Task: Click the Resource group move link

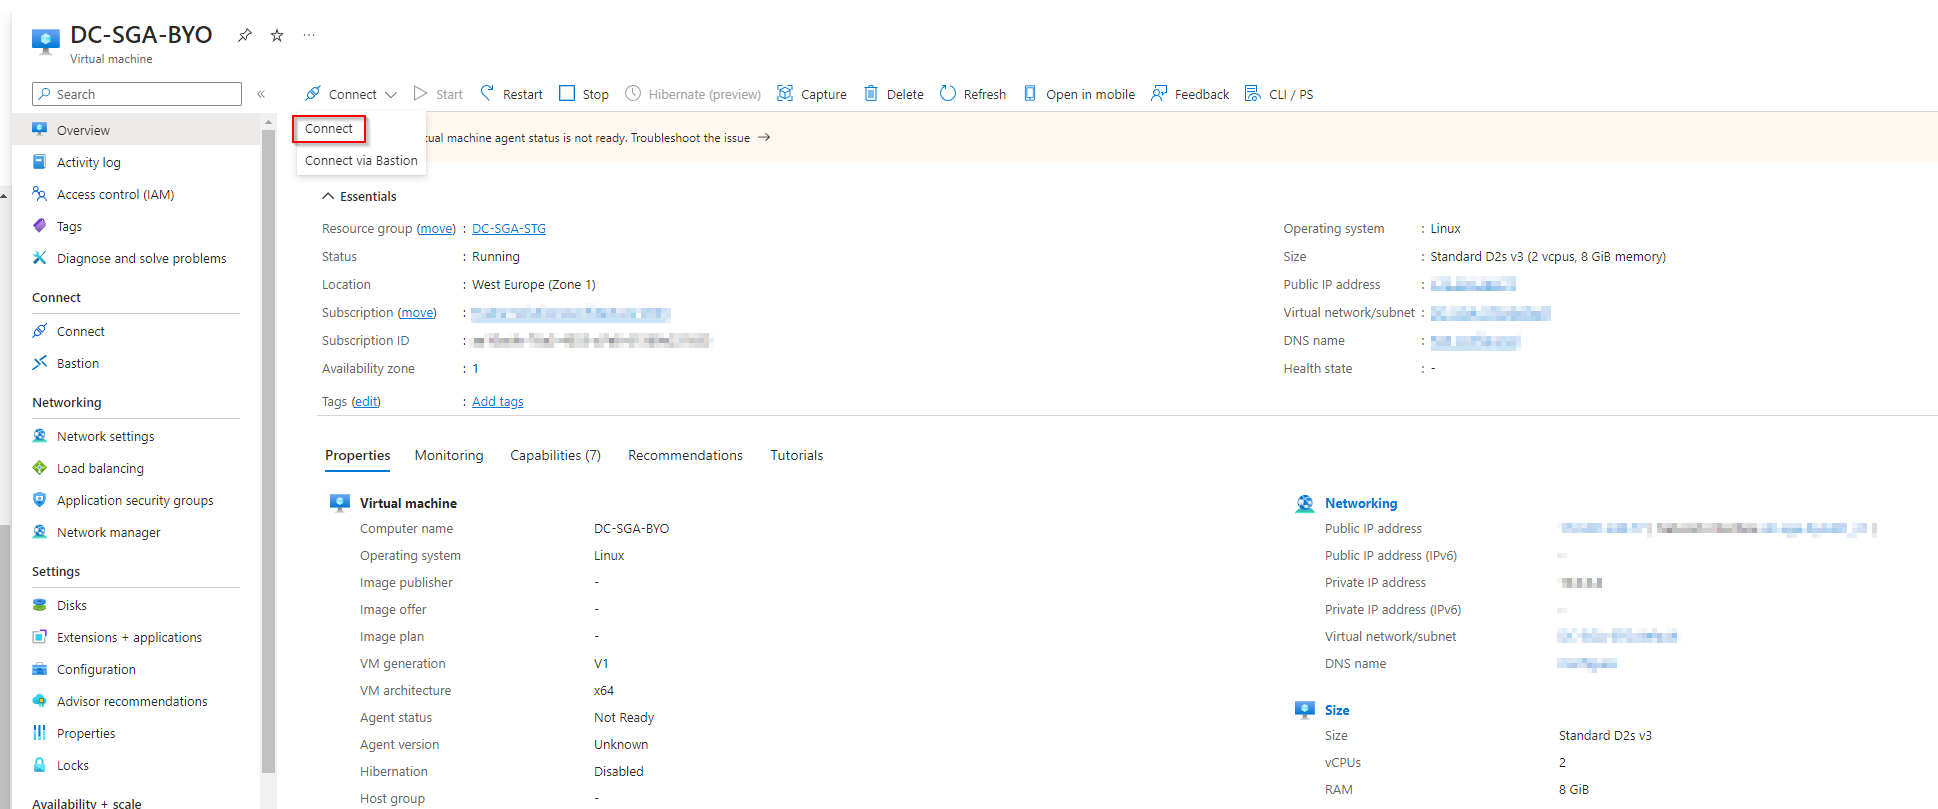Action: (436, 229)
